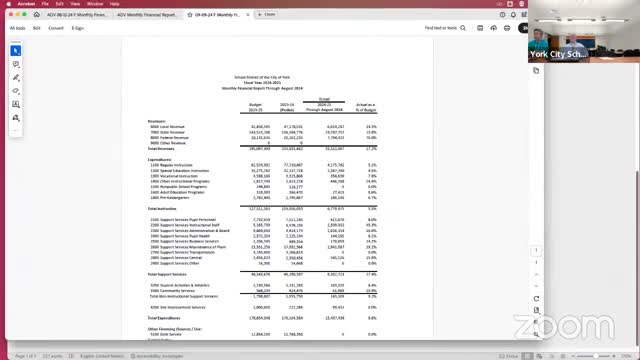Click Total Support Services row label
The height and width of the screenshot is (360, 640).
(167, 274)
